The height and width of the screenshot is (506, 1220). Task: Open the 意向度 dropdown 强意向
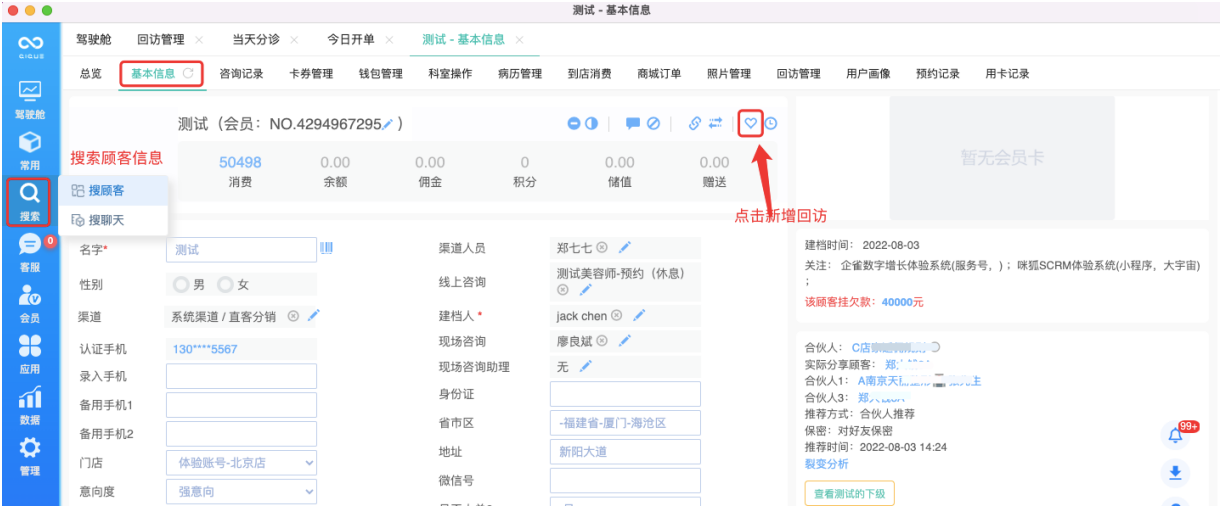tap(241, 492)
